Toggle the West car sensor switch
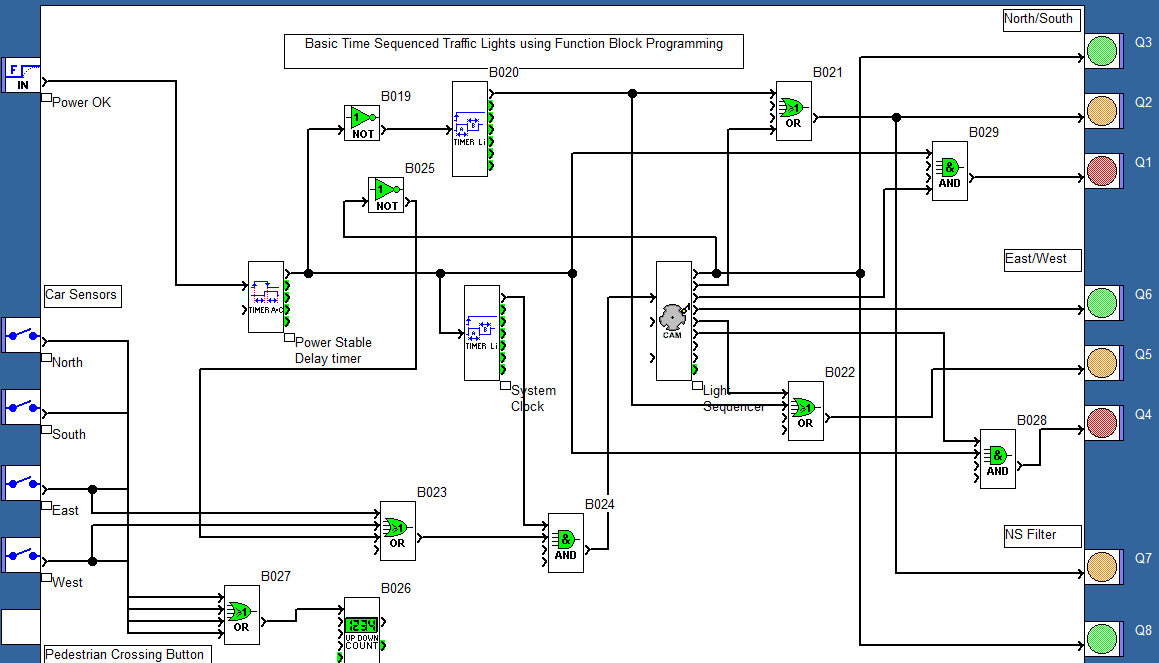 tap(20, 555)
